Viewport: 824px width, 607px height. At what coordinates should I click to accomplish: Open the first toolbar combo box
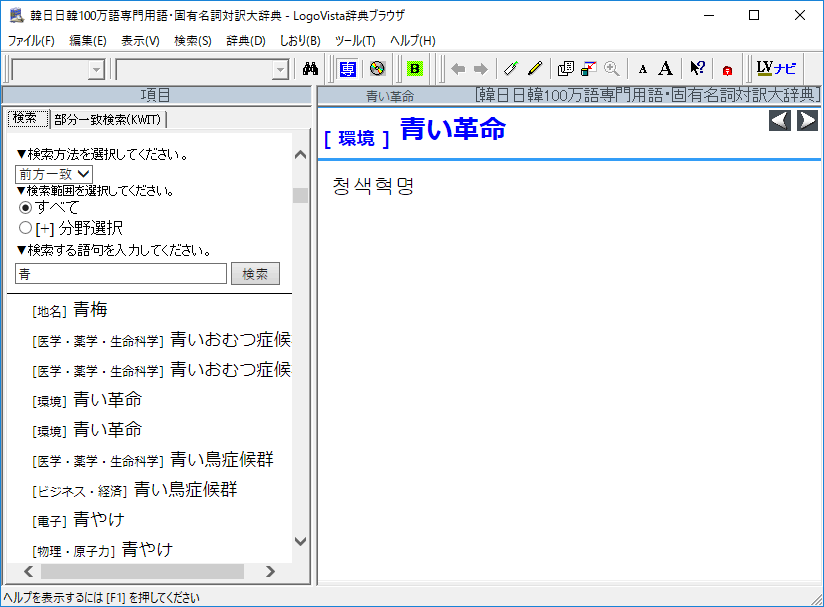(x=96, y=69)
